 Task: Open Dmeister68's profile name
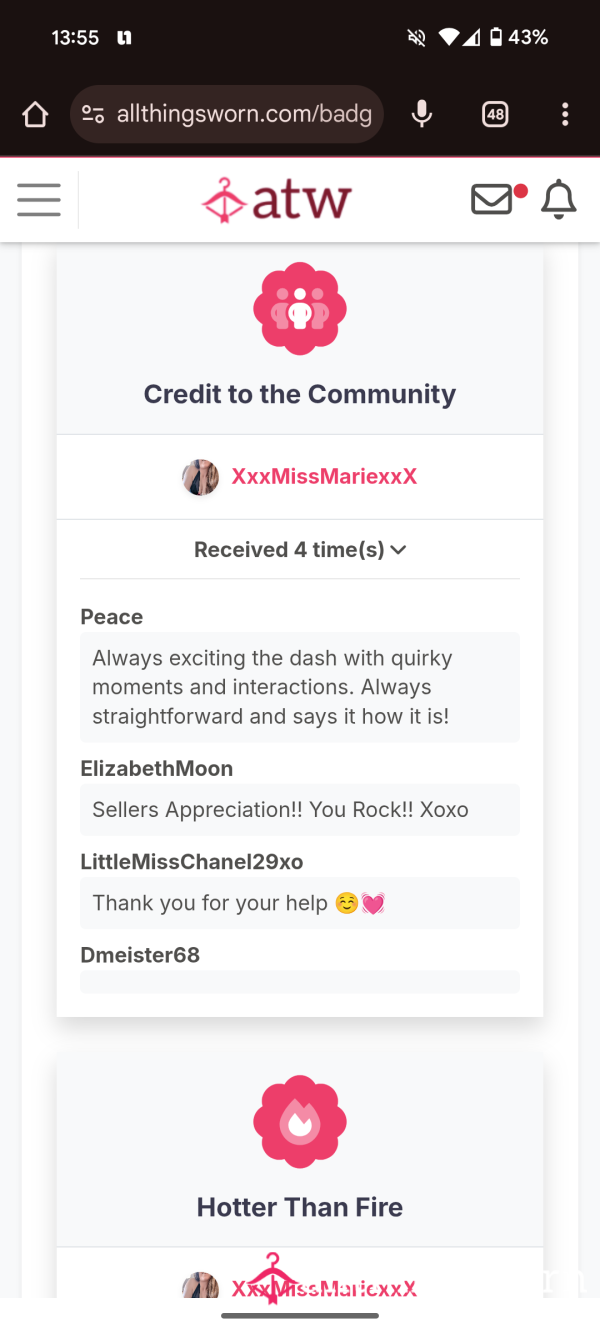coord(140,955)
